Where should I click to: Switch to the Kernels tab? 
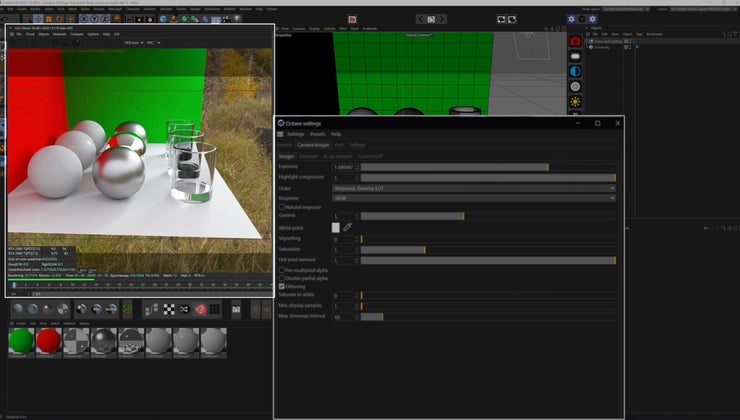click(x=285, y=145)
